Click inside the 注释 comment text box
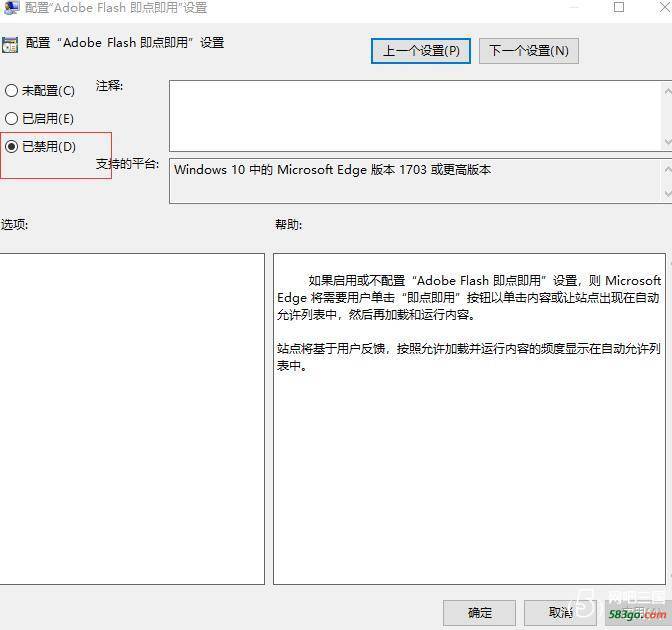 pos(415,116)
